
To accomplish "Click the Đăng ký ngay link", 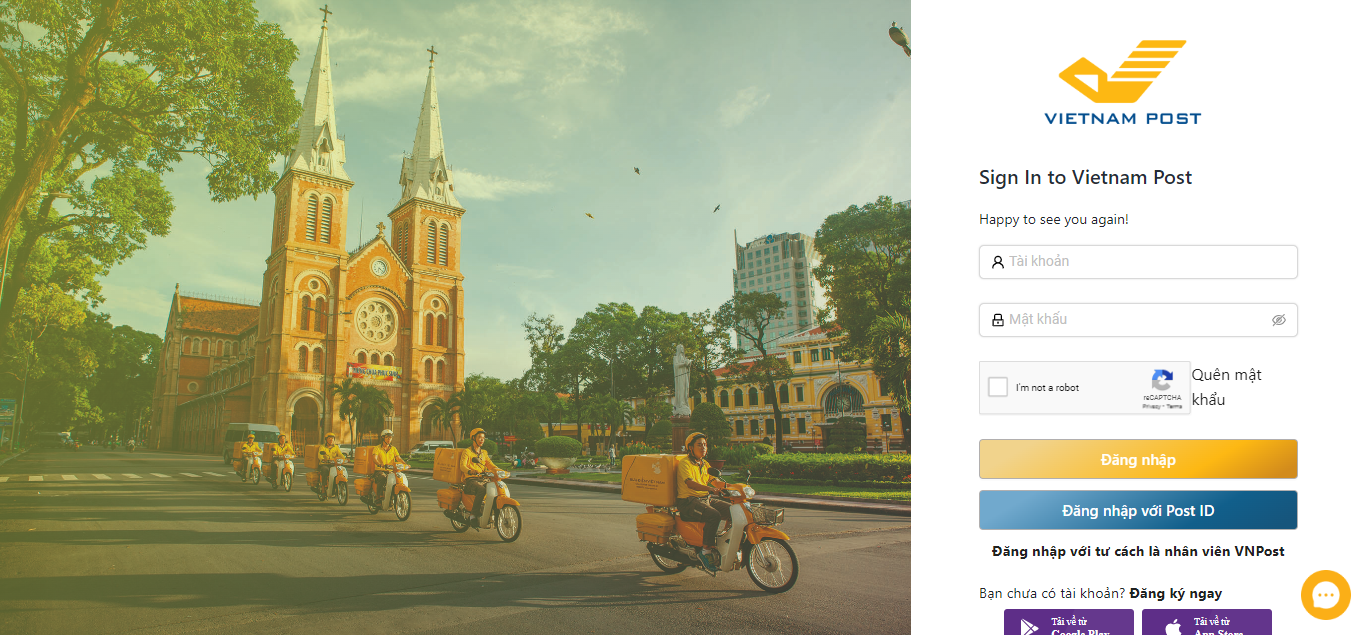I will pyautogui.click(x=1176, y=593).
